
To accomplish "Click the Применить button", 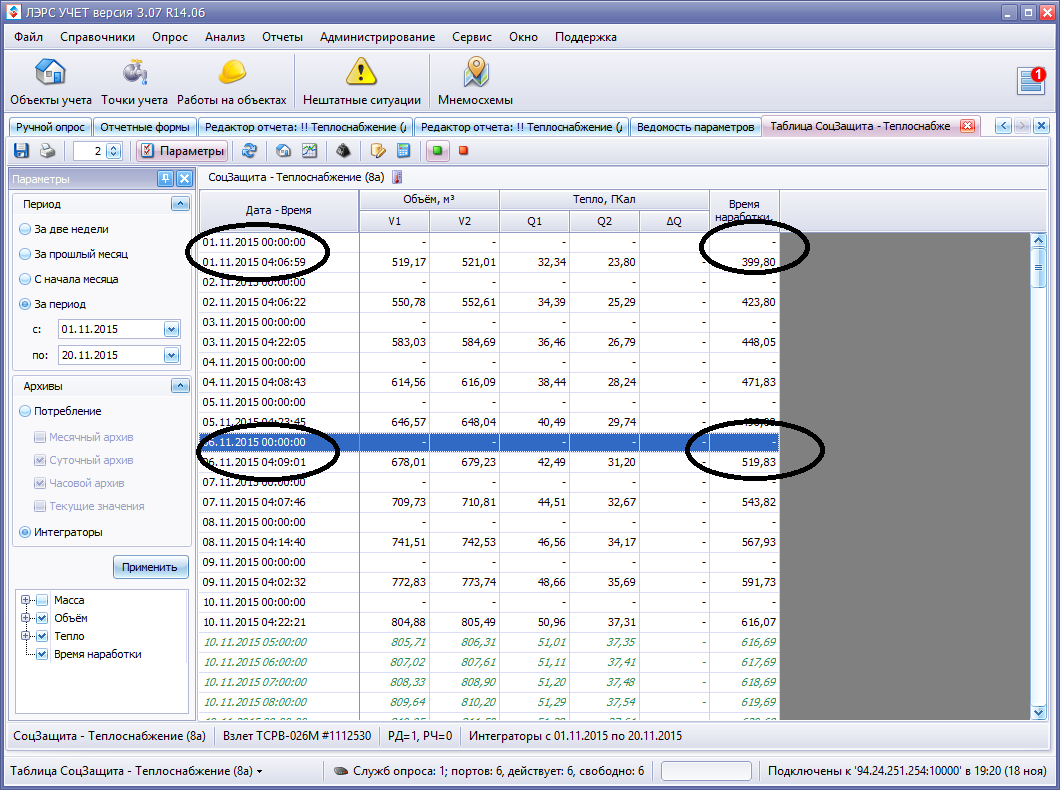I will (150, 567).
